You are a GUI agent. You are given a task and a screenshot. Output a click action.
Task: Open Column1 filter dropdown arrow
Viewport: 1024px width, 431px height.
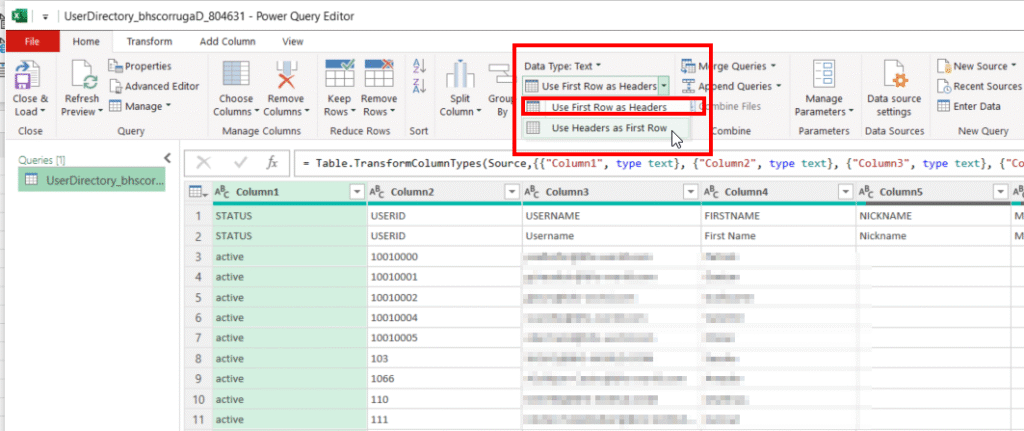click(356, 192)
